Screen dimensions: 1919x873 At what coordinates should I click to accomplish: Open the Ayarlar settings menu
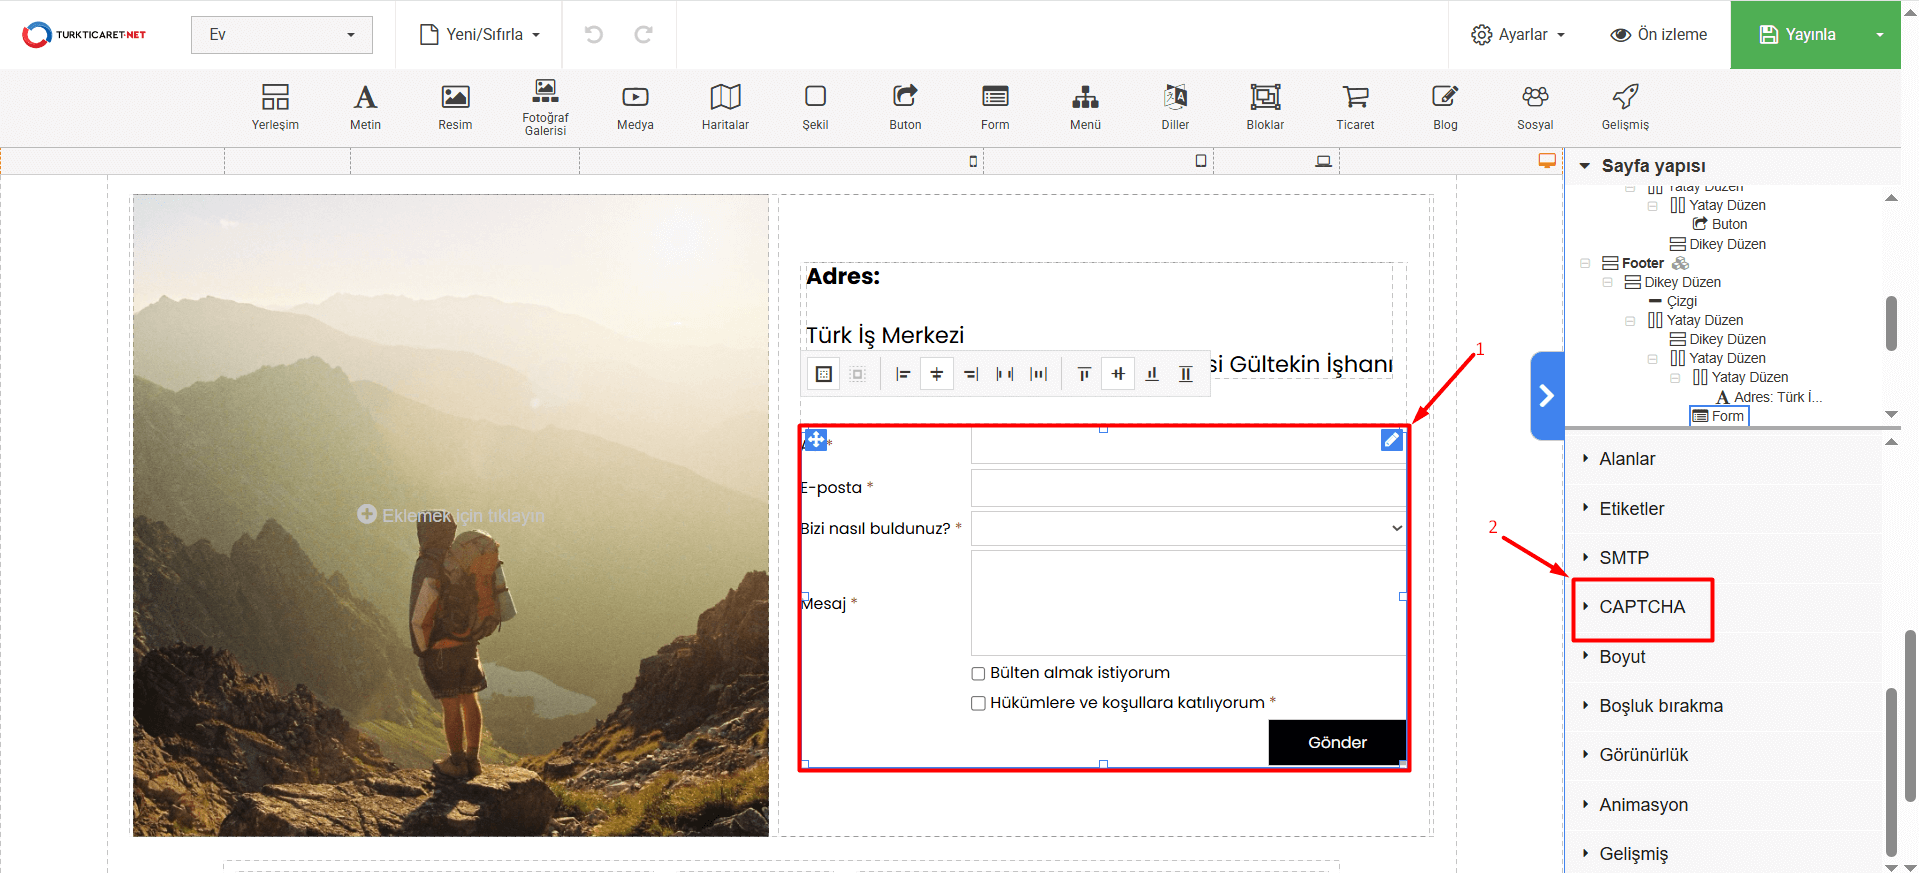(1517, 35)
